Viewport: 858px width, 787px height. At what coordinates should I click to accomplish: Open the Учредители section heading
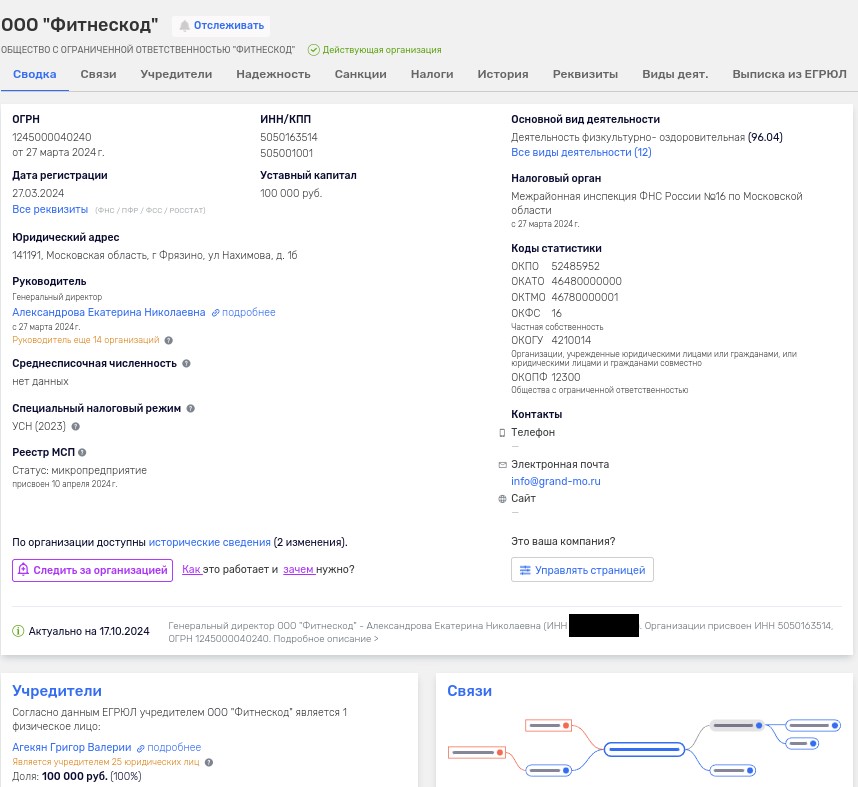[x=57, y=691]
